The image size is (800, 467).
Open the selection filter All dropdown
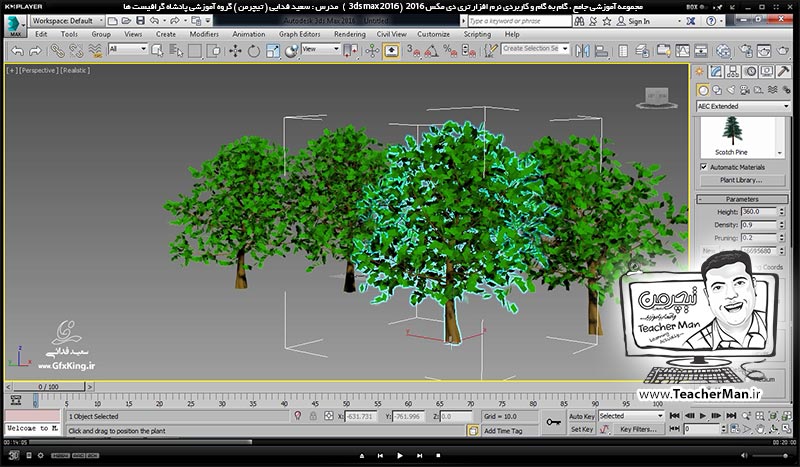[128, 49]
